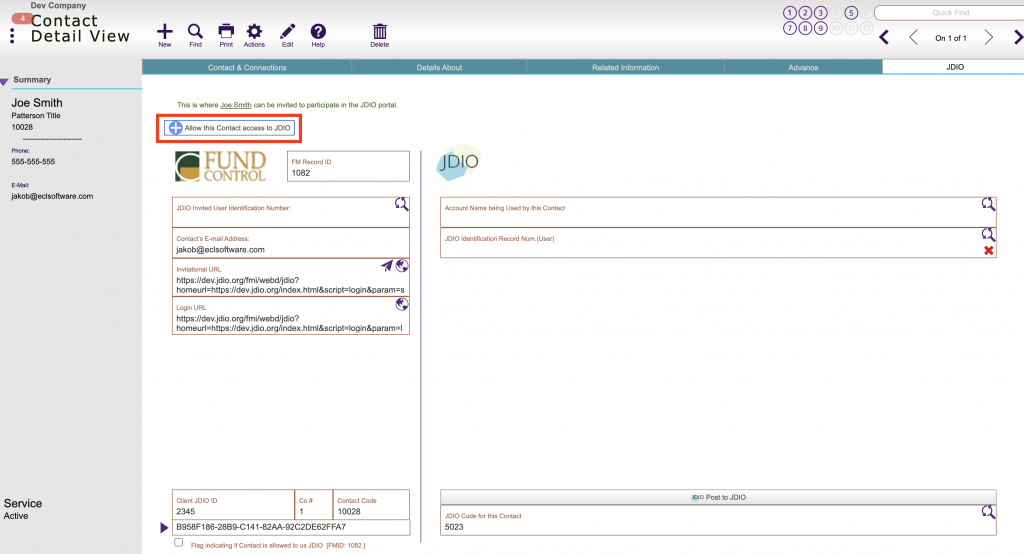Open the Related Information tab
The height and width of the screenshot is (554, 1024).
pos(625,68)
